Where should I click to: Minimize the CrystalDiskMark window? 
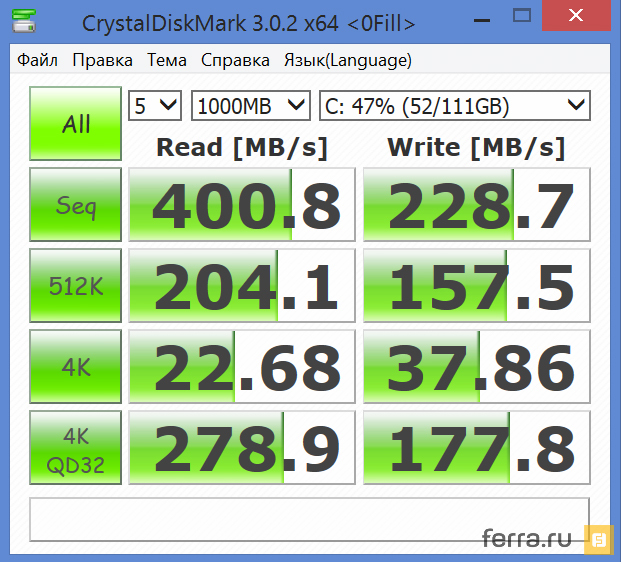(x=482, y=18)
